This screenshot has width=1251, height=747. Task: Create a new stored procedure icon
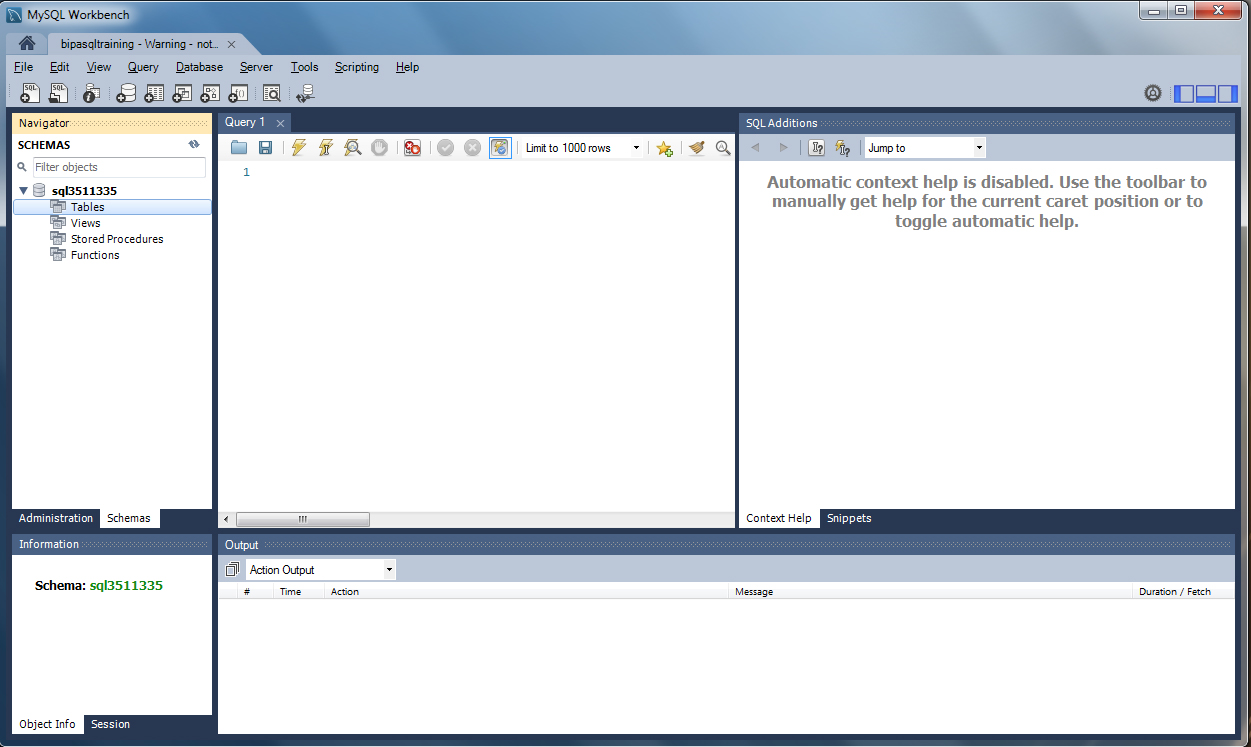pyautogui.click(x=209, y=92)
